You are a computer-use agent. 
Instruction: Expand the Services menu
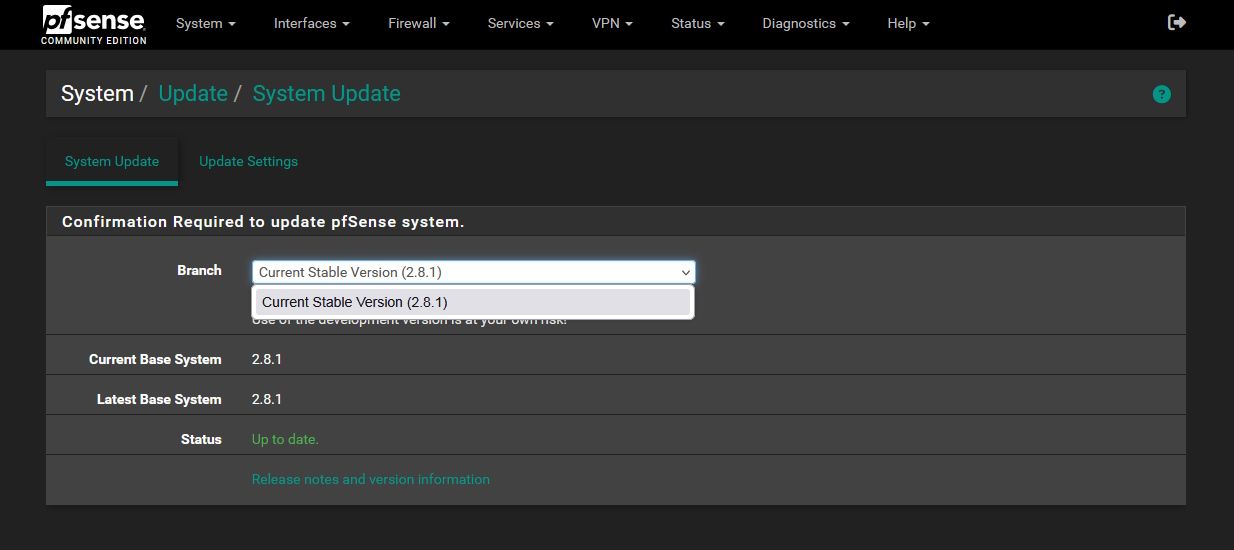(520, 23)
